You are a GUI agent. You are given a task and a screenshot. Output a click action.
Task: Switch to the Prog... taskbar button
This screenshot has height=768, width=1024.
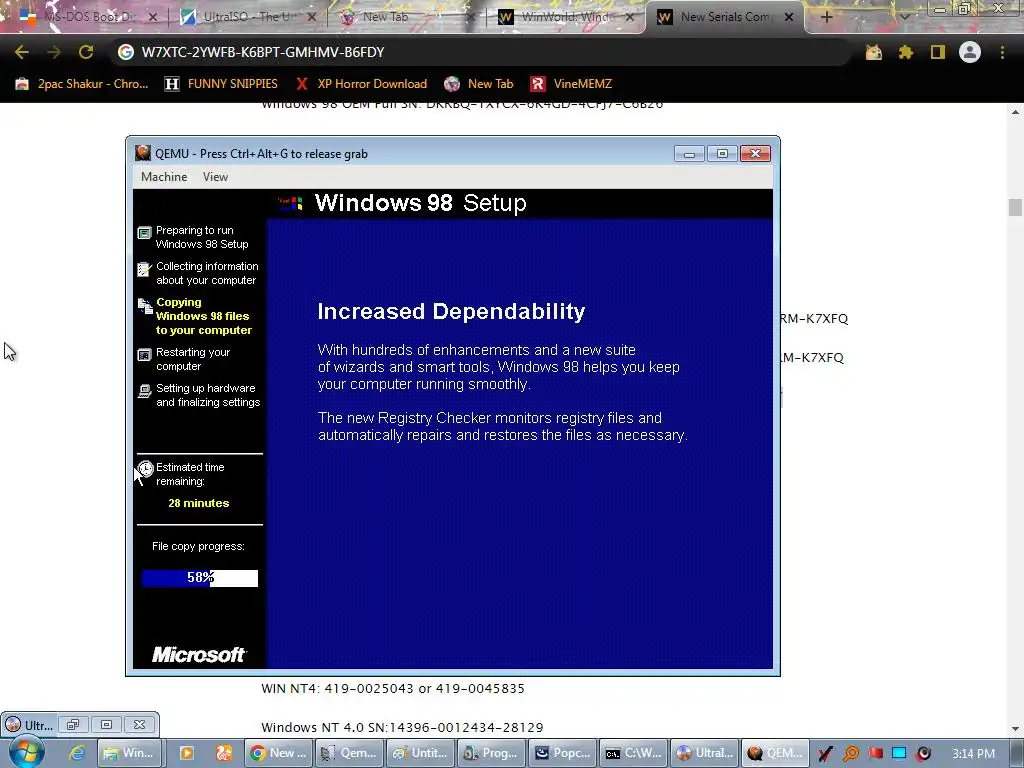click(491, 753)
